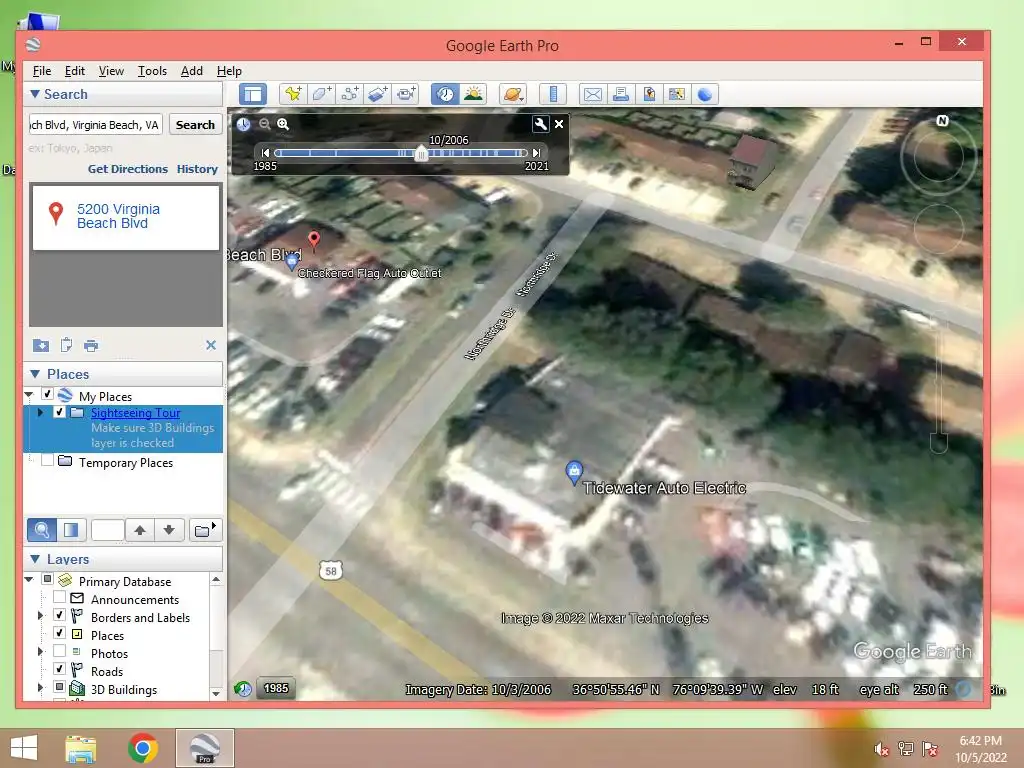The width and height of the screenshot is (1024, 768).
Task: Toggle Primary Database checkbox
Action: (x=48, y=579)
